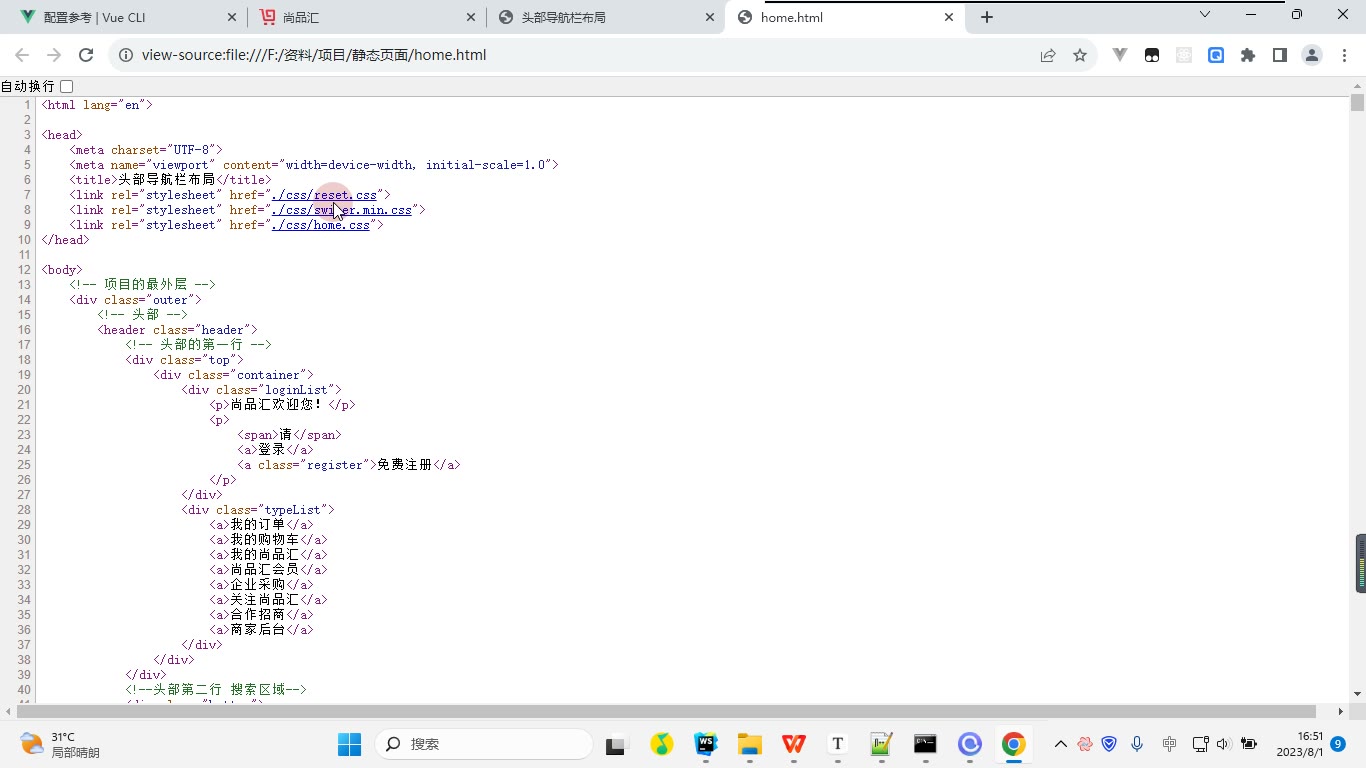Launch WebStorm from the taskbar

(x=706, y=744)
